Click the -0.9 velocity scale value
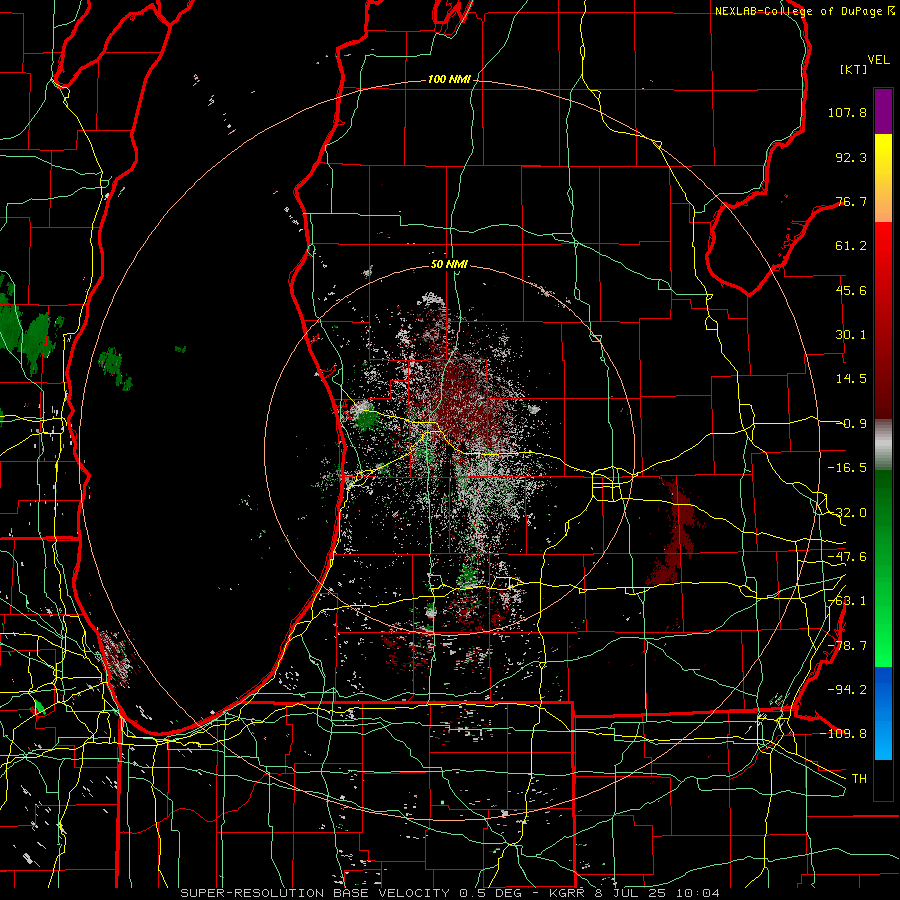The width and height of the screenshot is (900, 900). [851, 424]
